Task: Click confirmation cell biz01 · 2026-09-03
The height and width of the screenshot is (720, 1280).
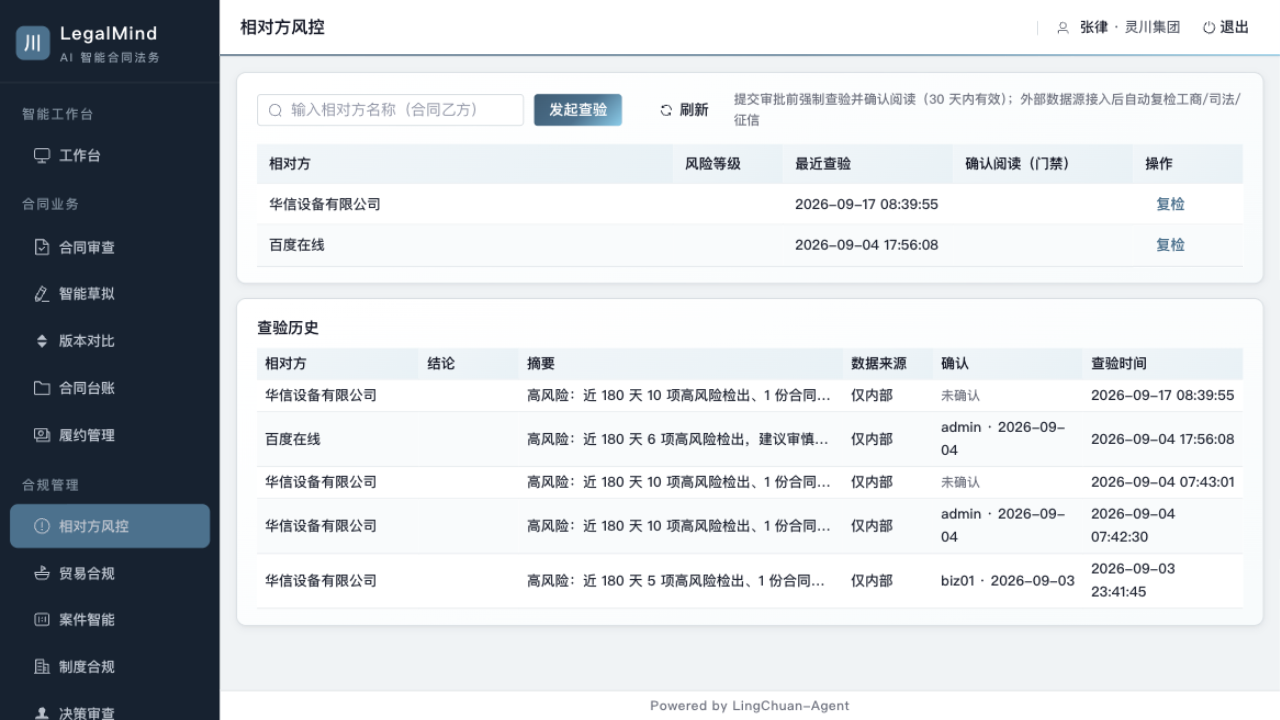Action: (1008, 581)
